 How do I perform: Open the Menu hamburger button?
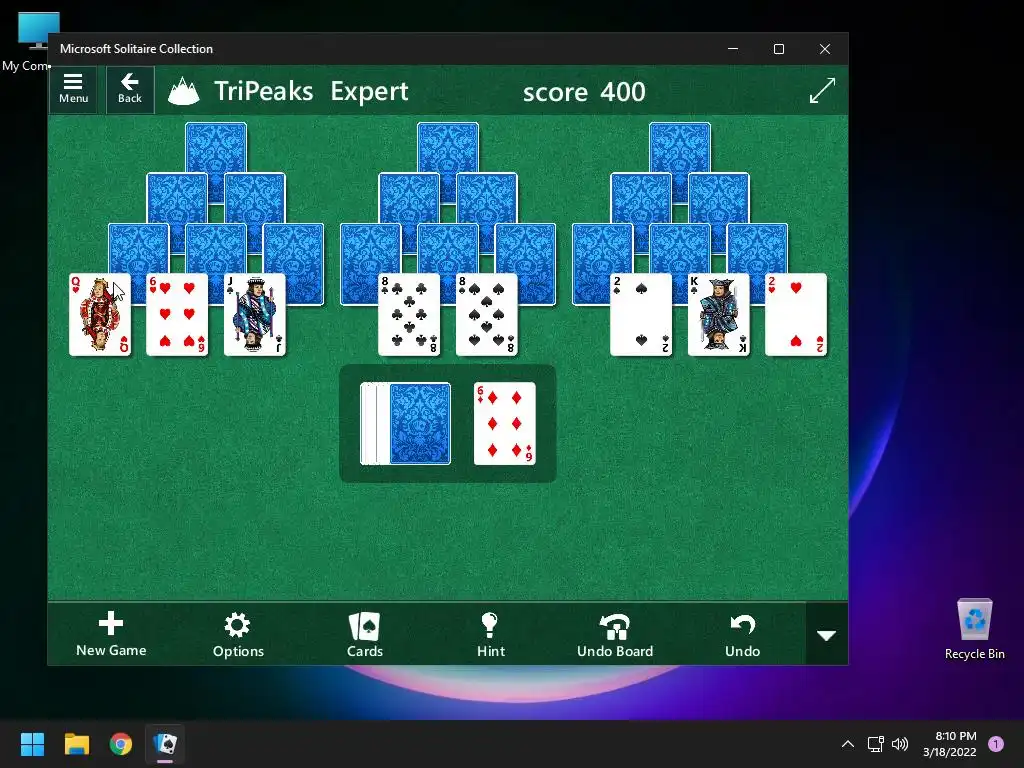[x=73, y=89]
